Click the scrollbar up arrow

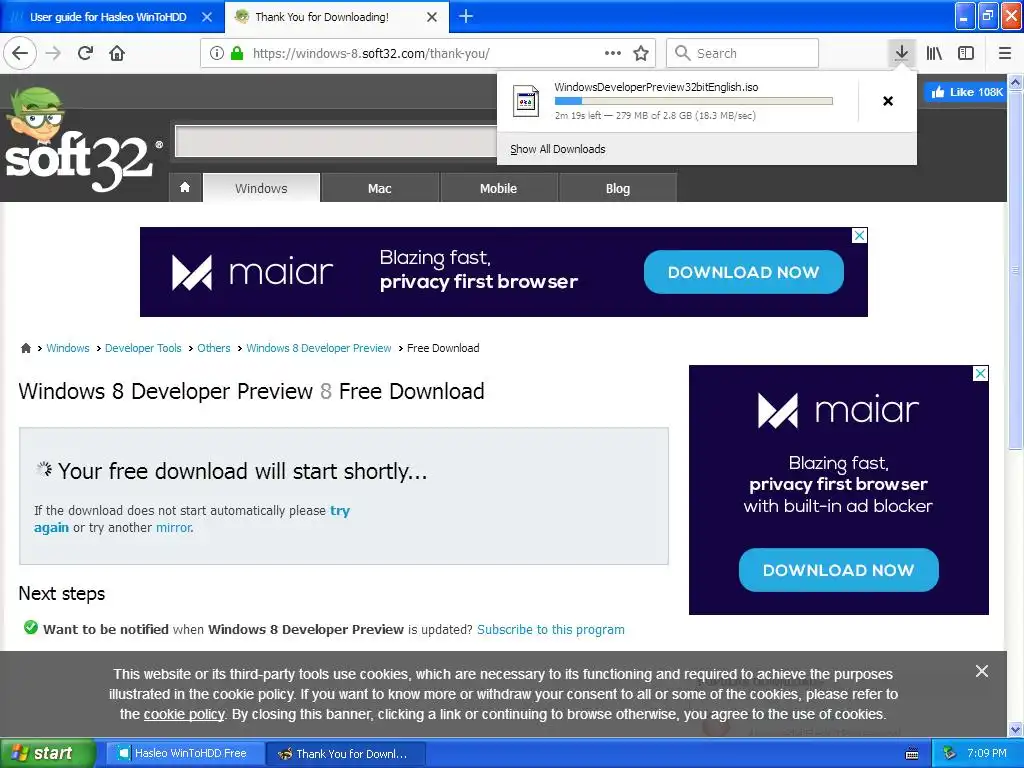coord(1015,82)
